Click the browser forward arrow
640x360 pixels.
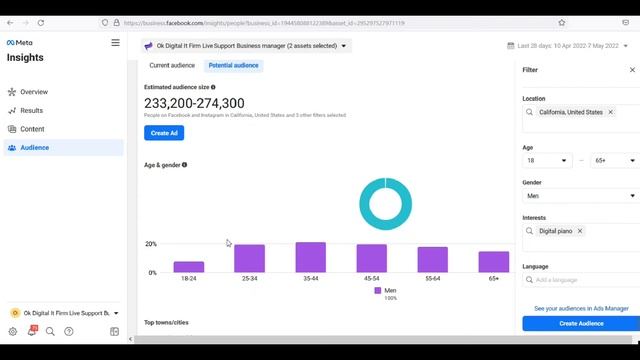point(25,23)
